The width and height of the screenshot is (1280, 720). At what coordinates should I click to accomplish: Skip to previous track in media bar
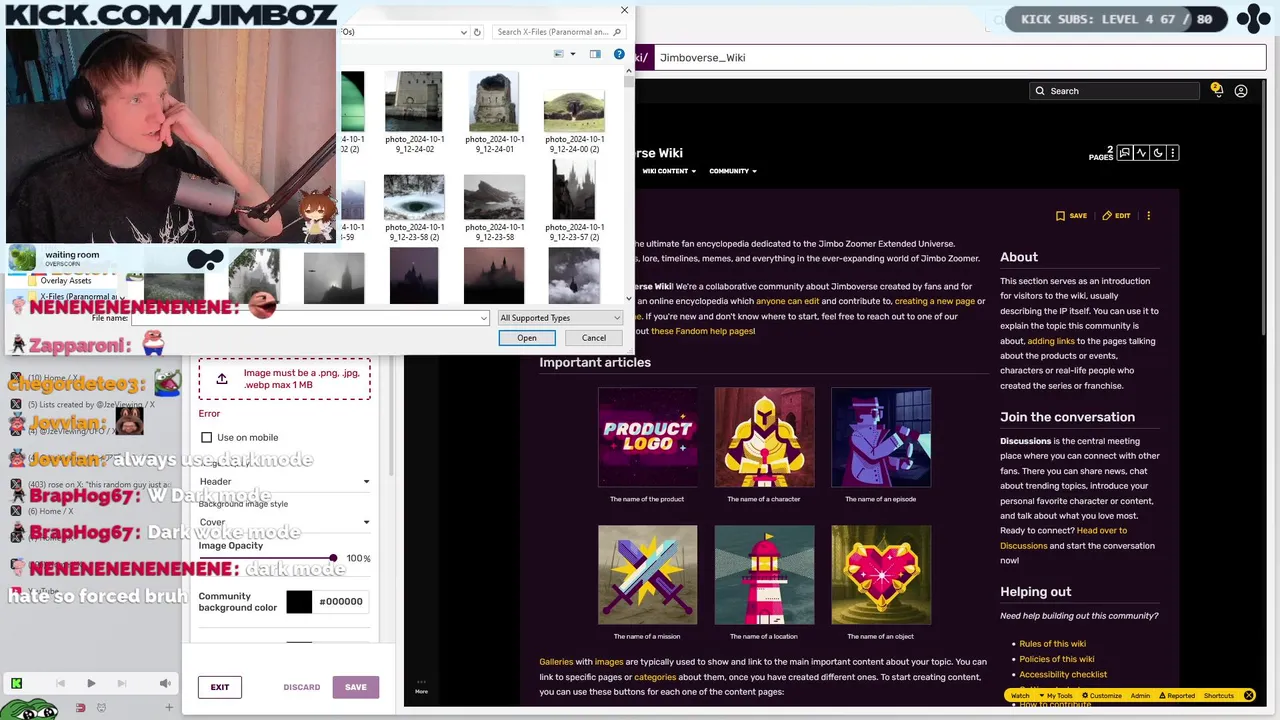pyautogui.click(x=60, y=683)
